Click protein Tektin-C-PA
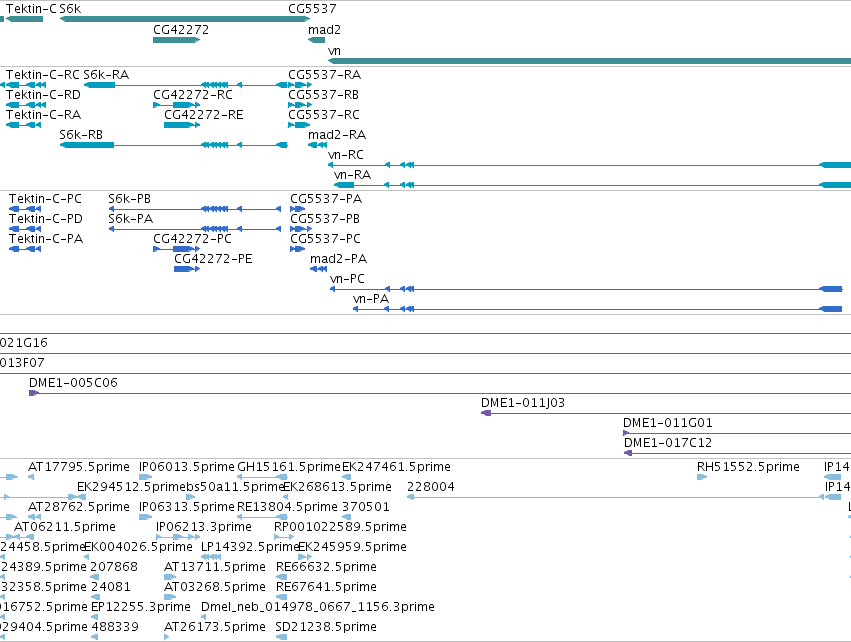851x642 pixels. point(25,250)
